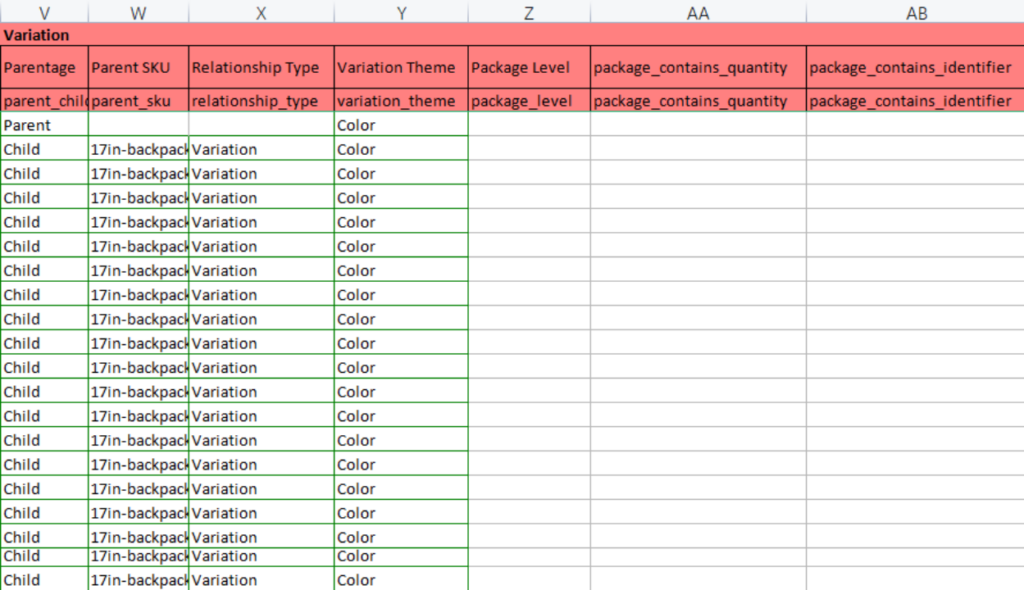
Task: Select column V header
Action: click(44, 12)
